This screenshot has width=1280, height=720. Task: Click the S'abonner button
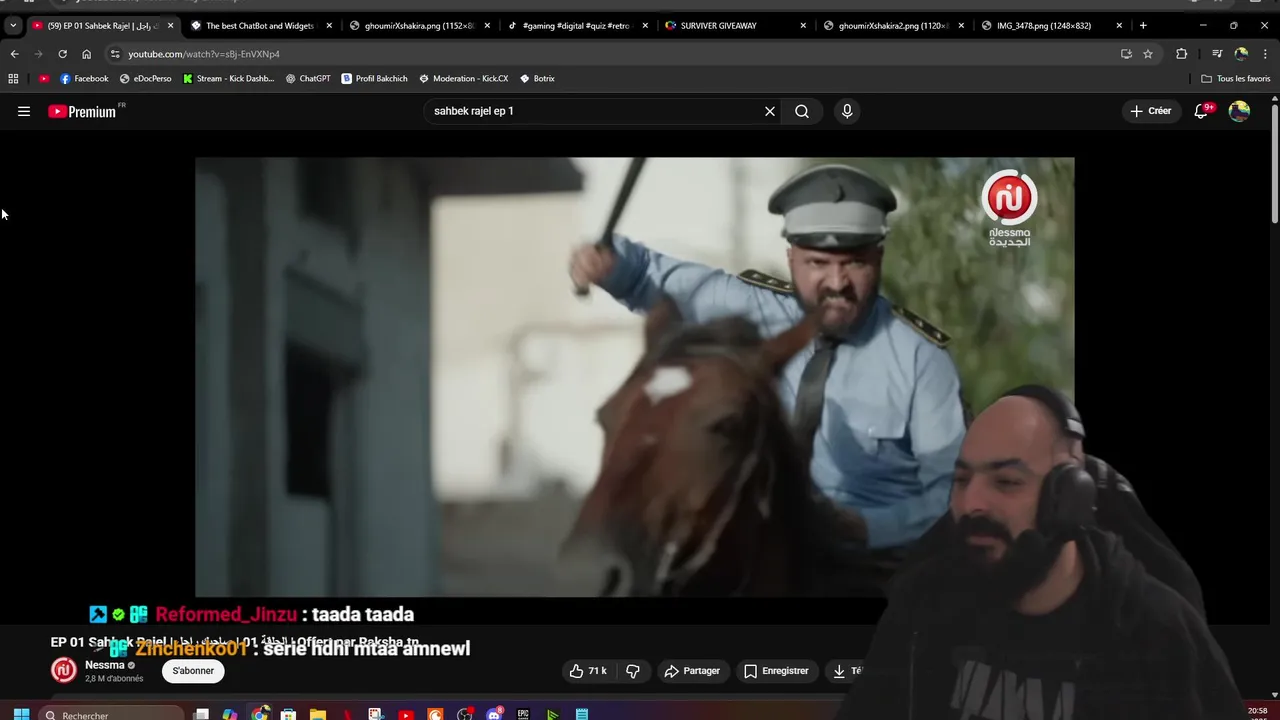pyautogui.click(x=193, y=671)
